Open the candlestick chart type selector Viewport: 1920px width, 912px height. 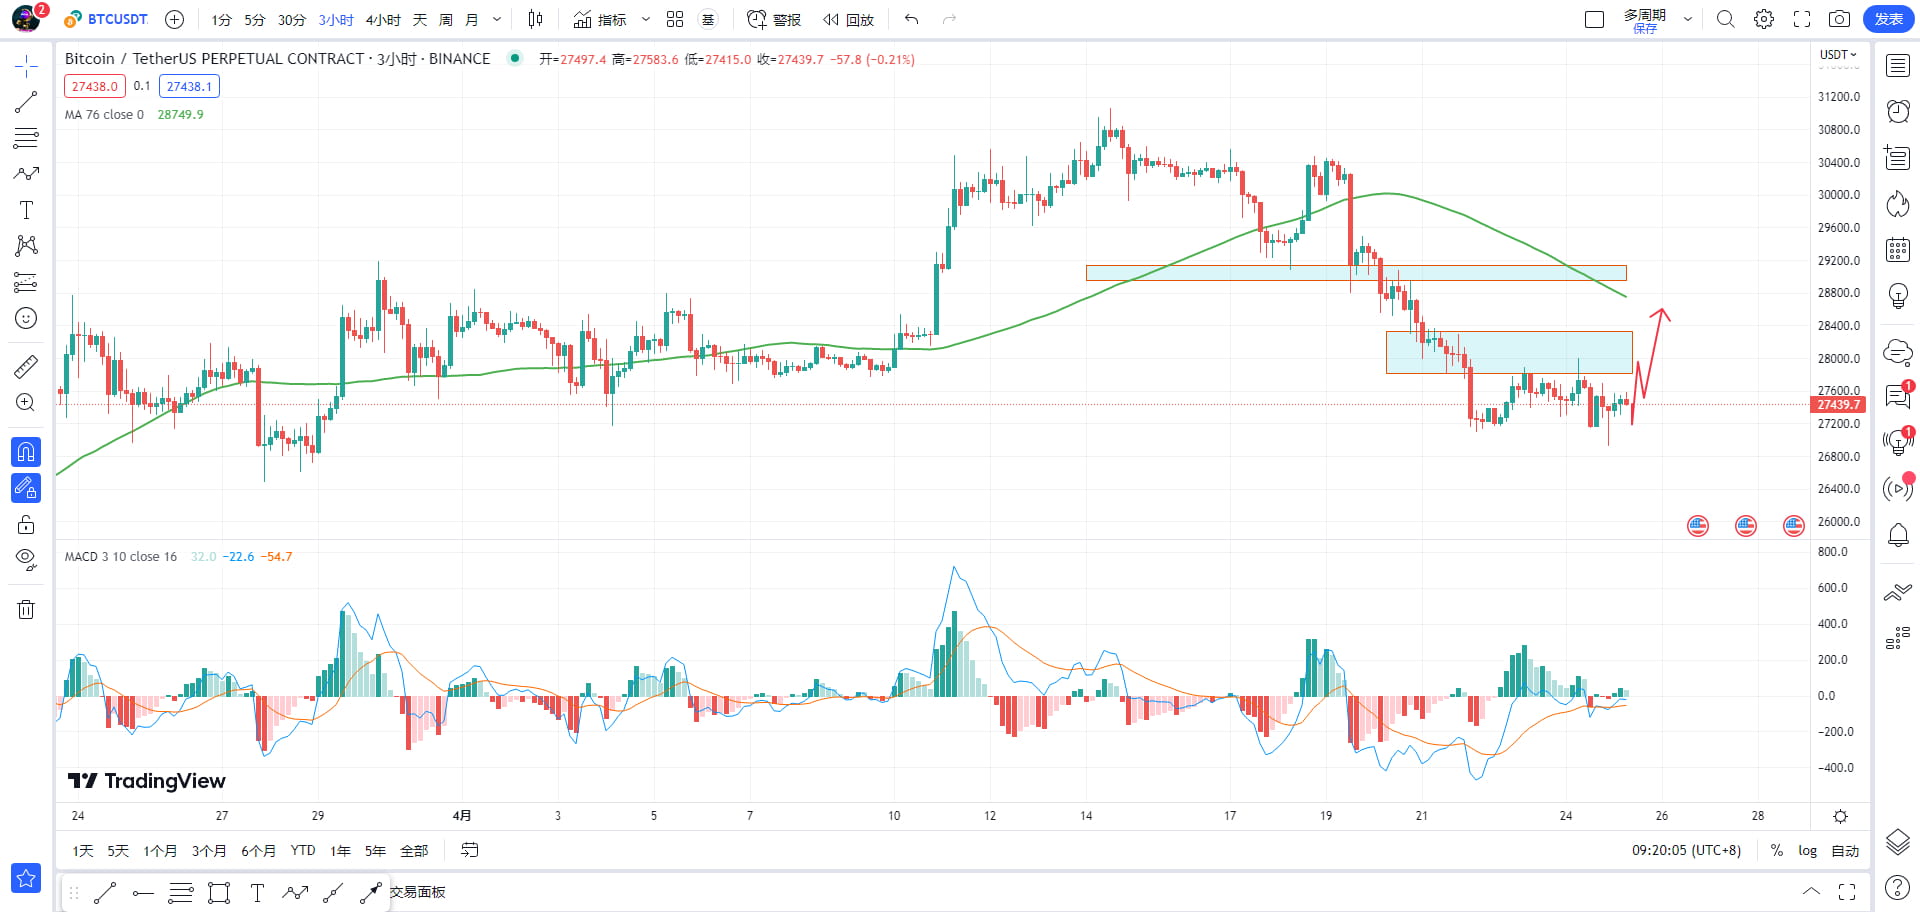[535, 19]
